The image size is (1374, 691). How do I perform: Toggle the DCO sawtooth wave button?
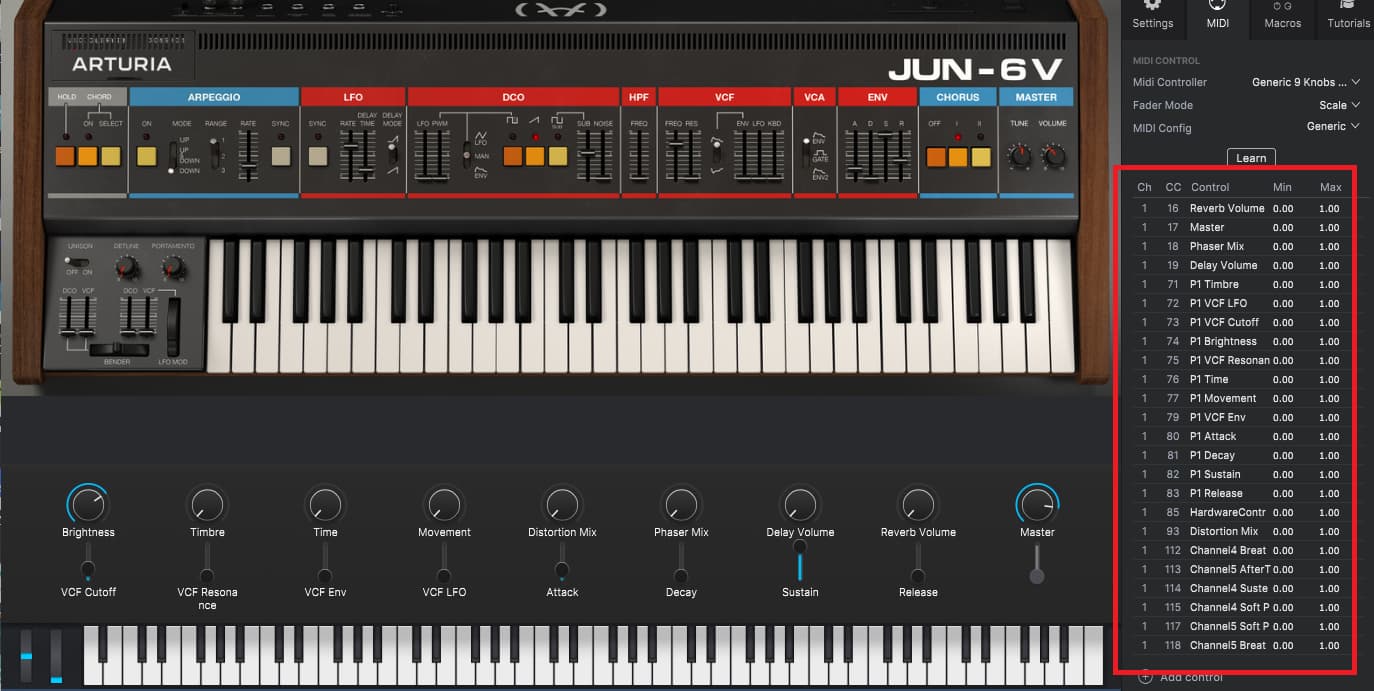pyautogui.click(x=534, y=156)
